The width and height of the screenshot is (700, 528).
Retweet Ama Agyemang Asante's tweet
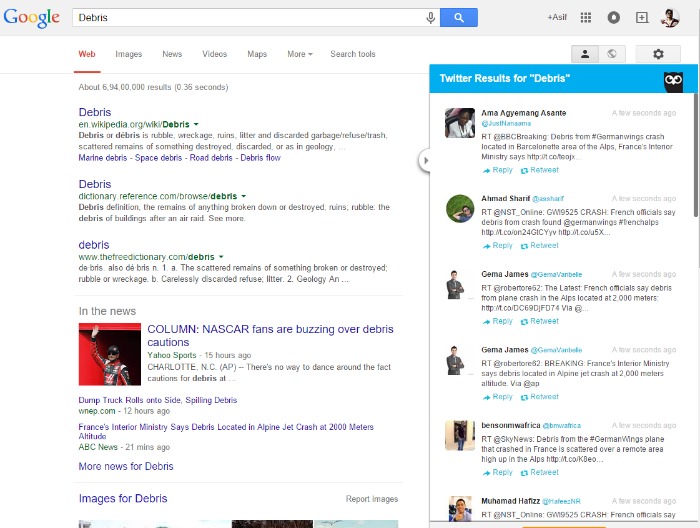point(540,170)
